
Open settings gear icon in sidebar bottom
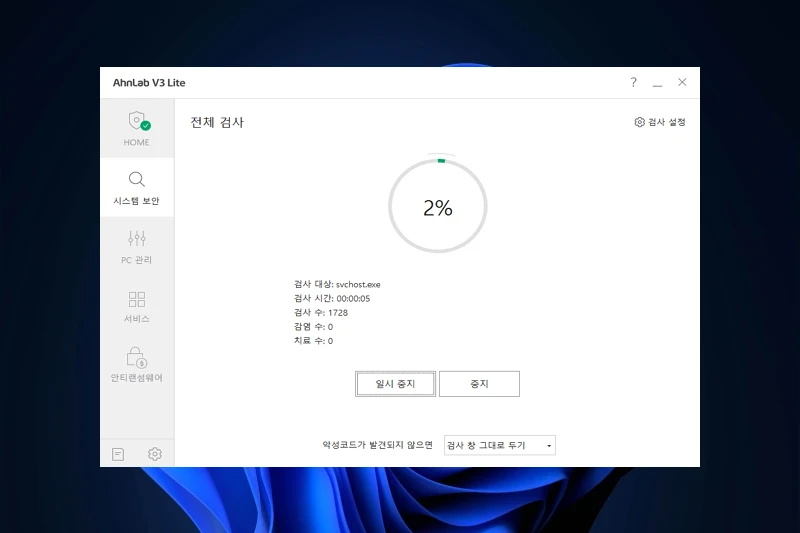click(x=155, y=454)
